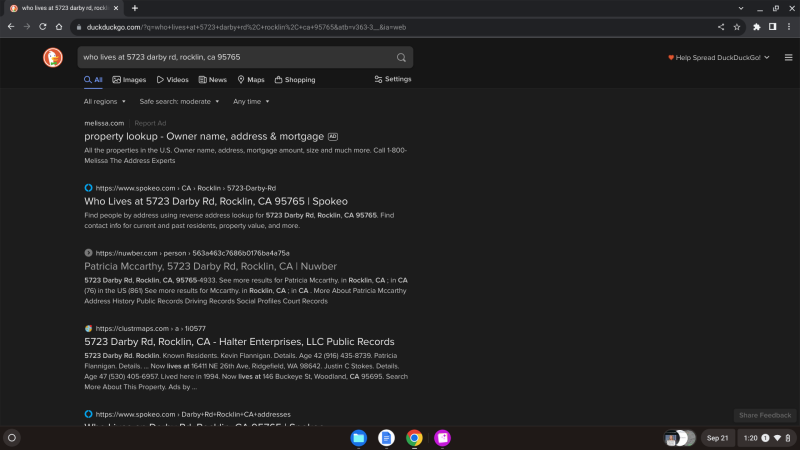Viewport: 800px width, 450px height.
Task: Open a new tab with plus icon
Action: [x=135, y=8]
